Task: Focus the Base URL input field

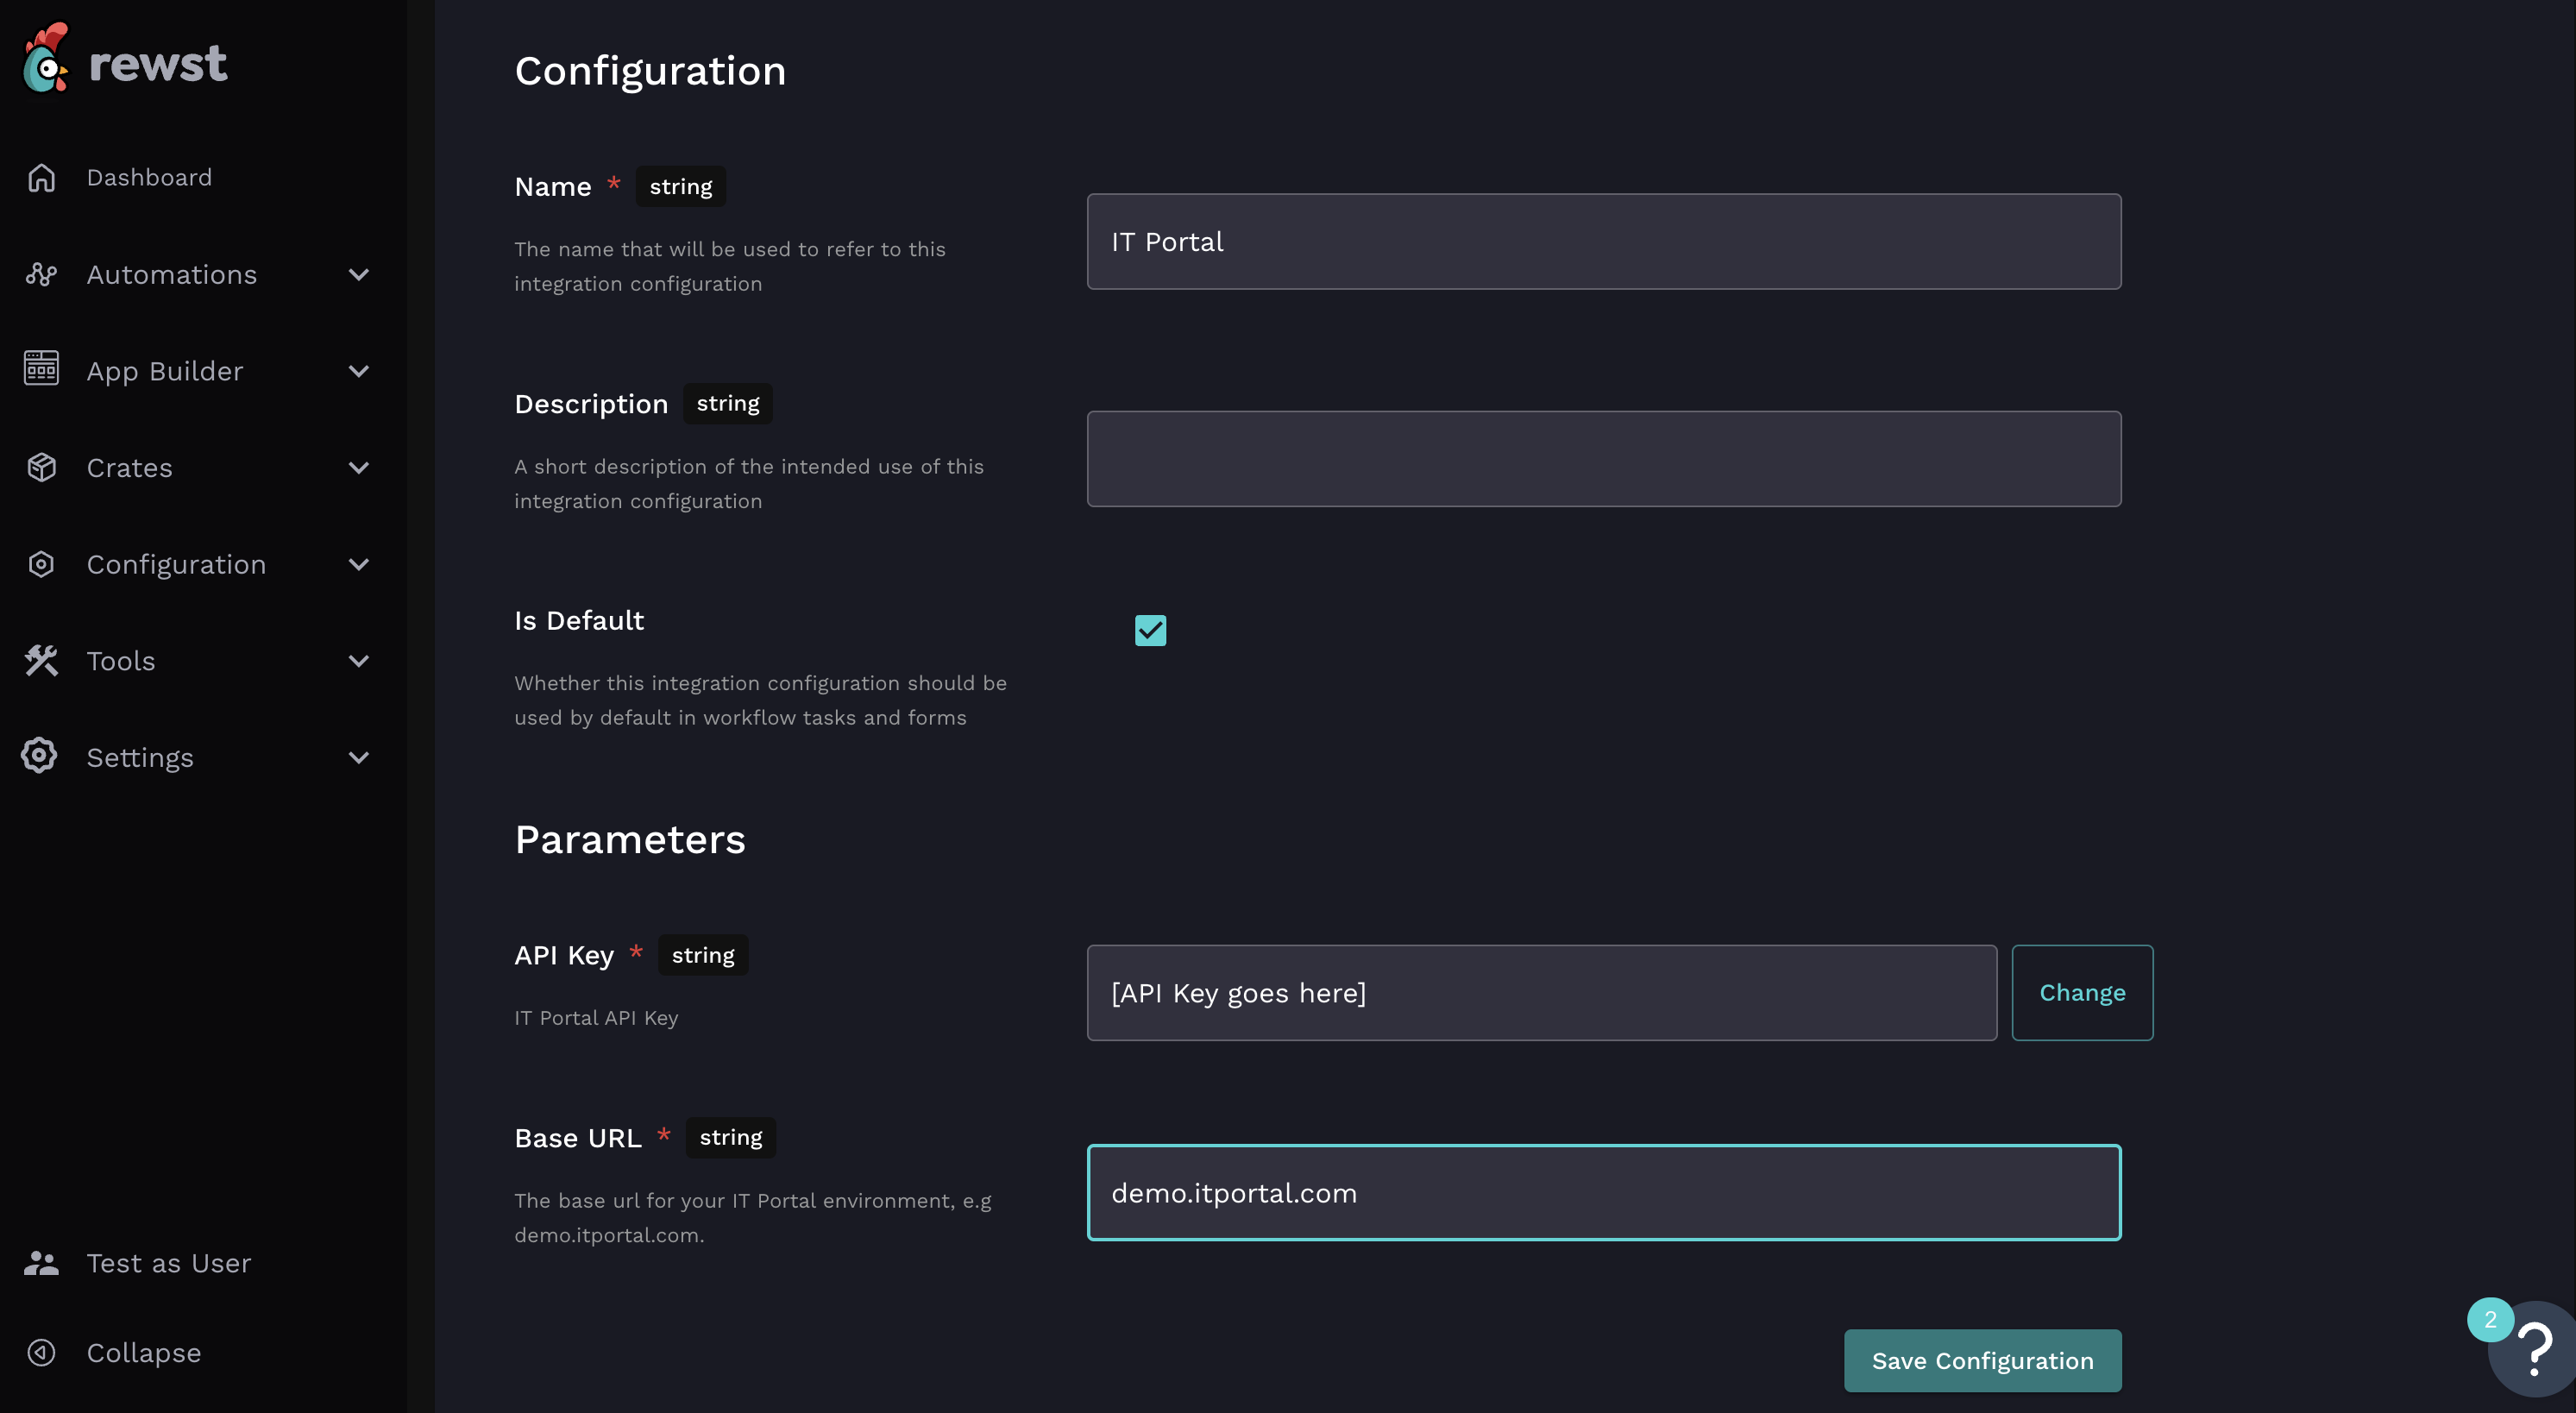Action: (x=1603, y=1192)
